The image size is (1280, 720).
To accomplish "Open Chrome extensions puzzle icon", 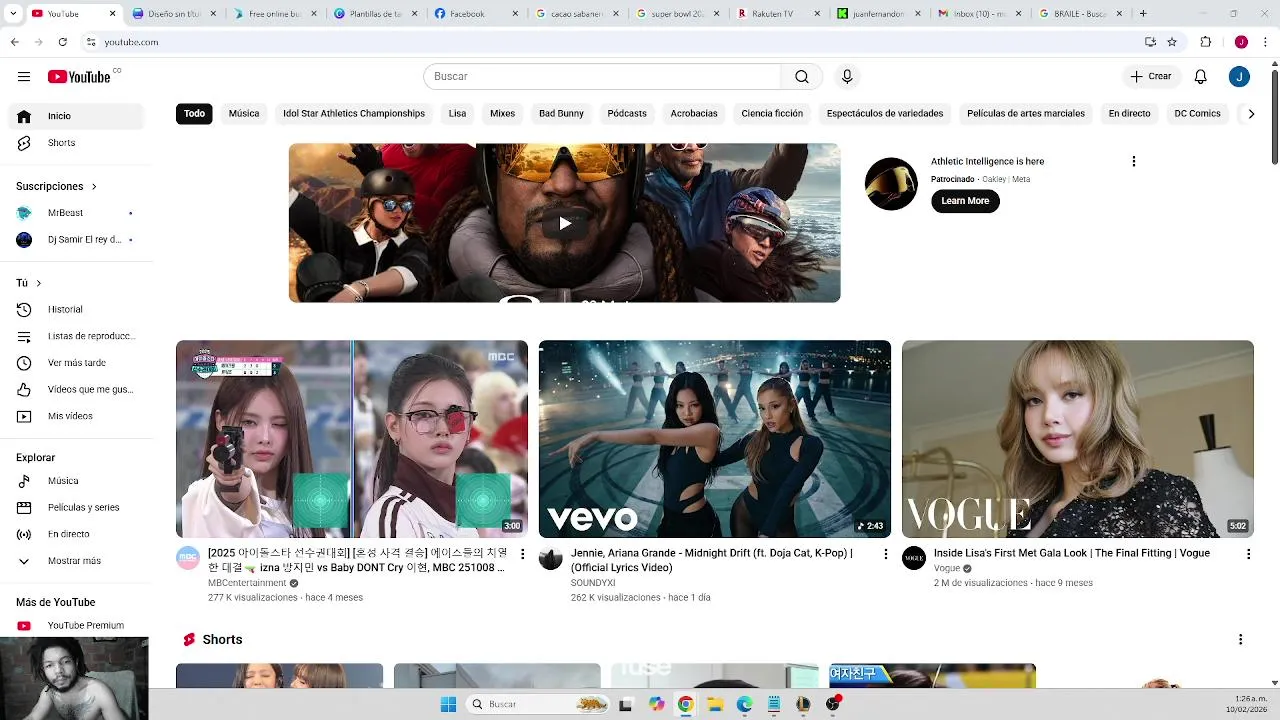I will pos(1205,42).
